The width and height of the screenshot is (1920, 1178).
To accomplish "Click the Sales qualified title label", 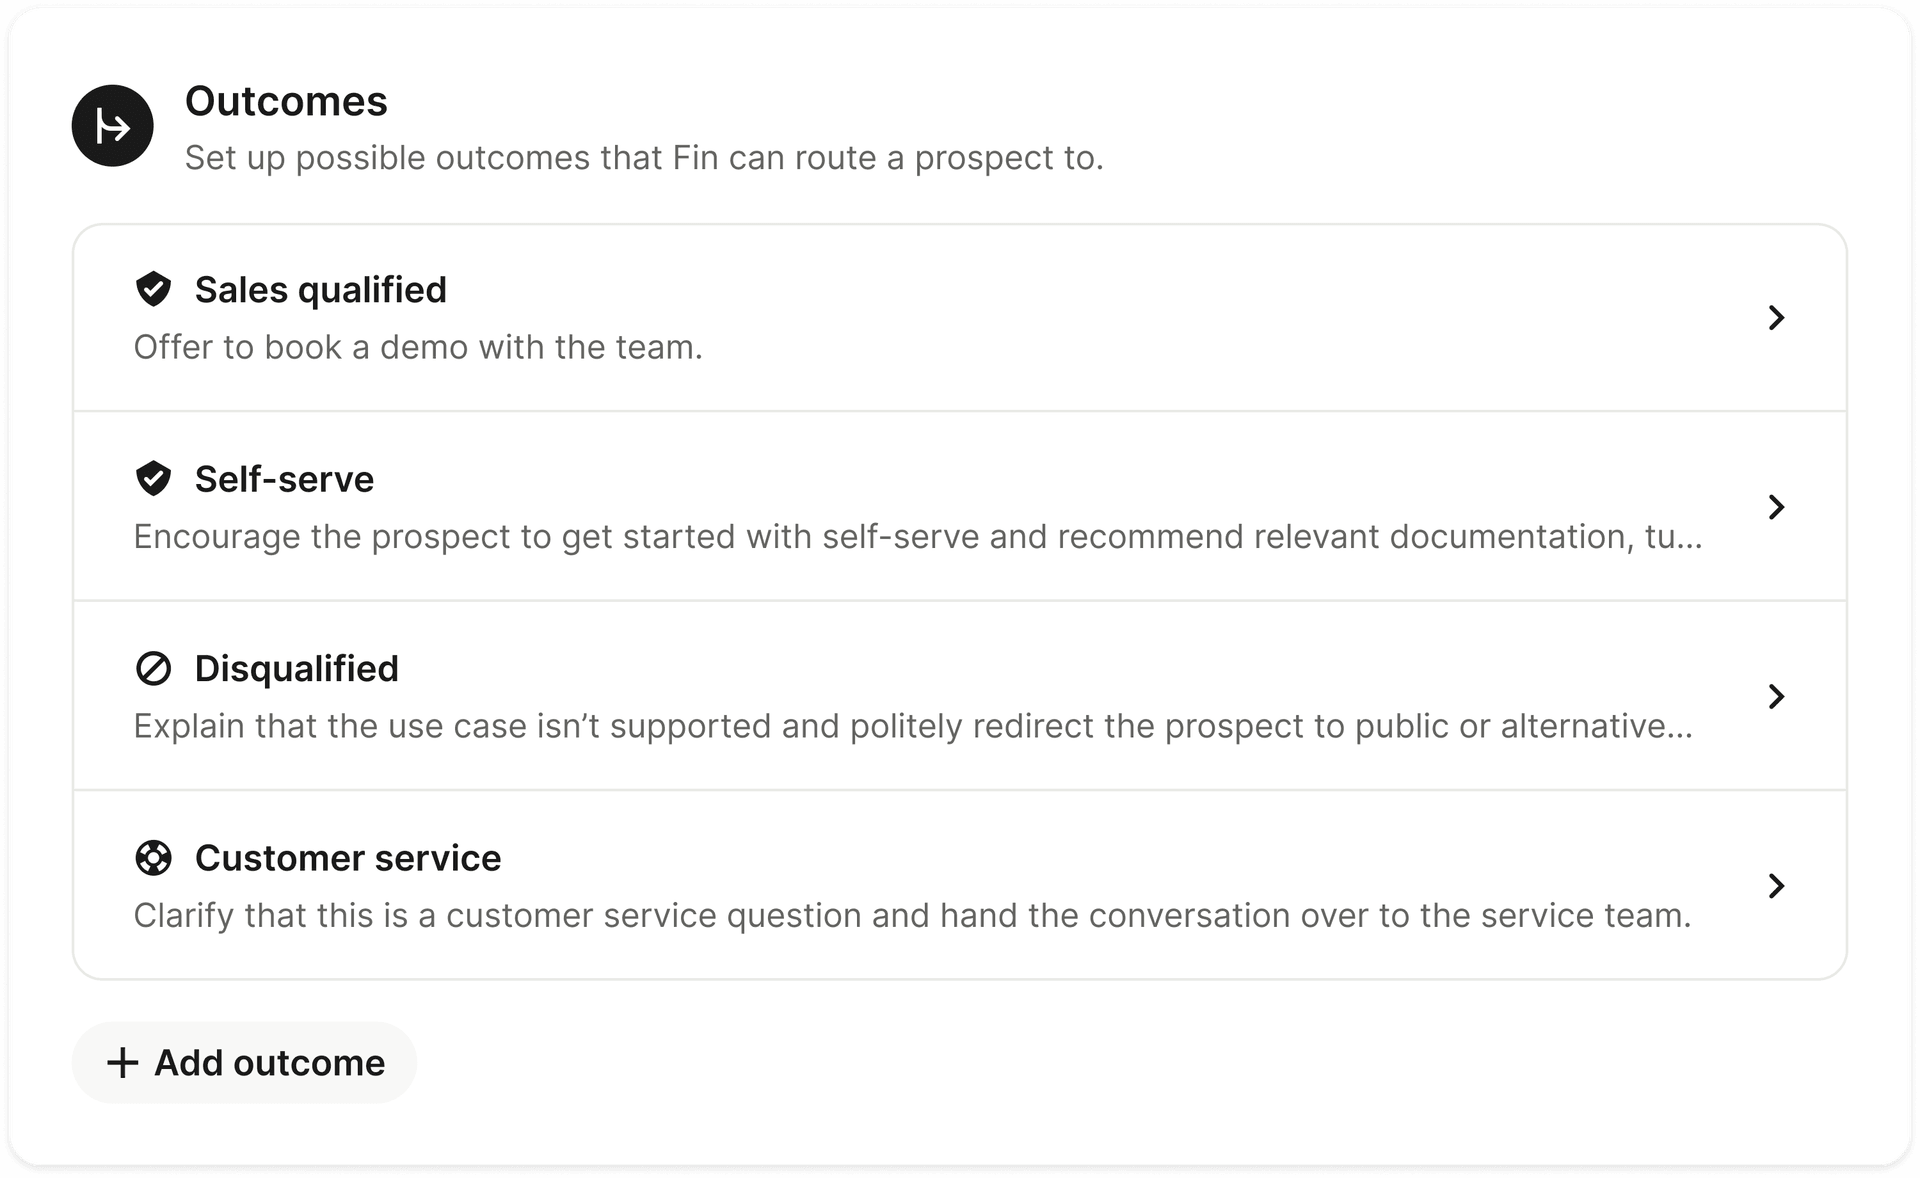I will (320, 289).
